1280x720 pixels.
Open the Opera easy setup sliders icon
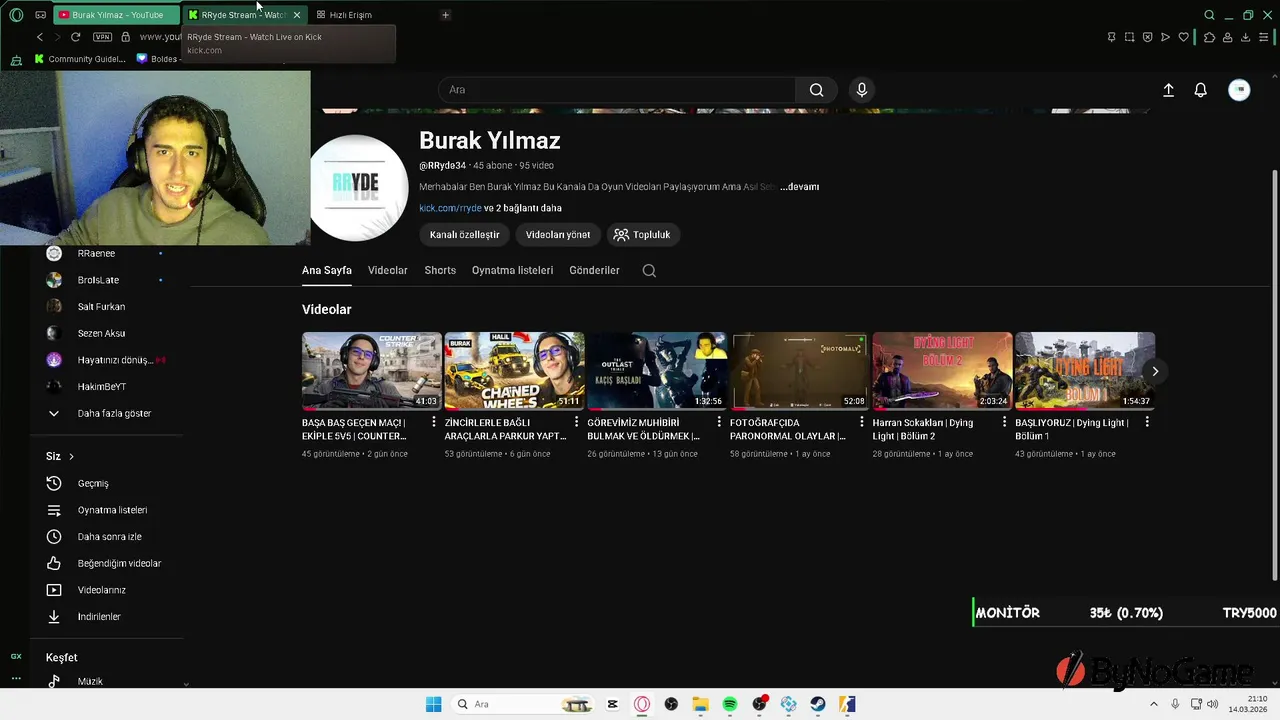1264,37
